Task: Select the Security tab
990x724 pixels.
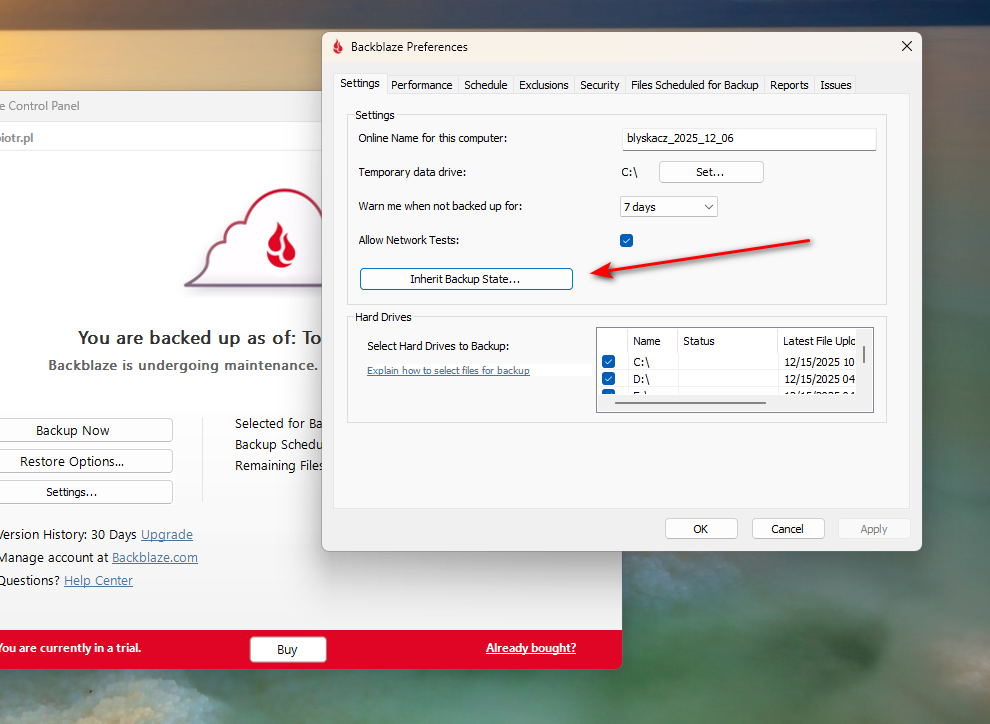Action: click(x=599, y=85)
